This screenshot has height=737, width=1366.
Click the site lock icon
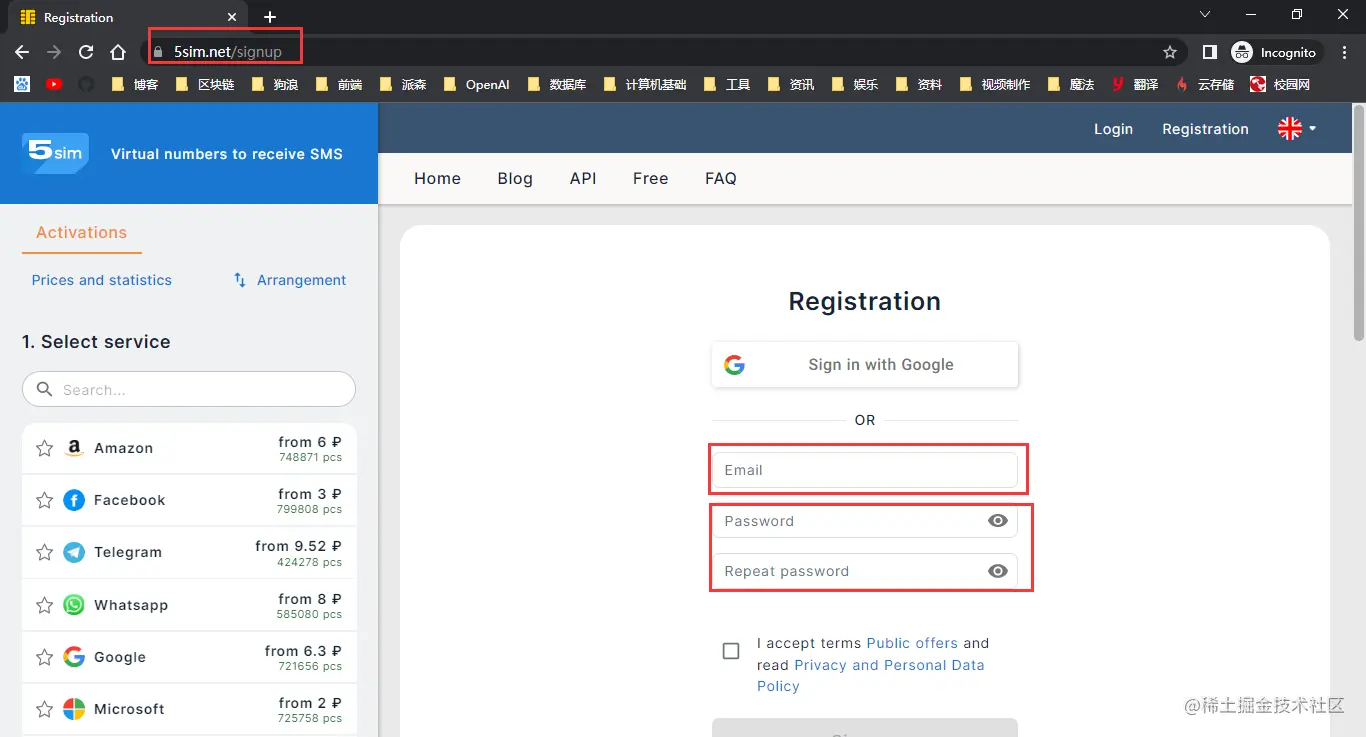tap(157, 52)
